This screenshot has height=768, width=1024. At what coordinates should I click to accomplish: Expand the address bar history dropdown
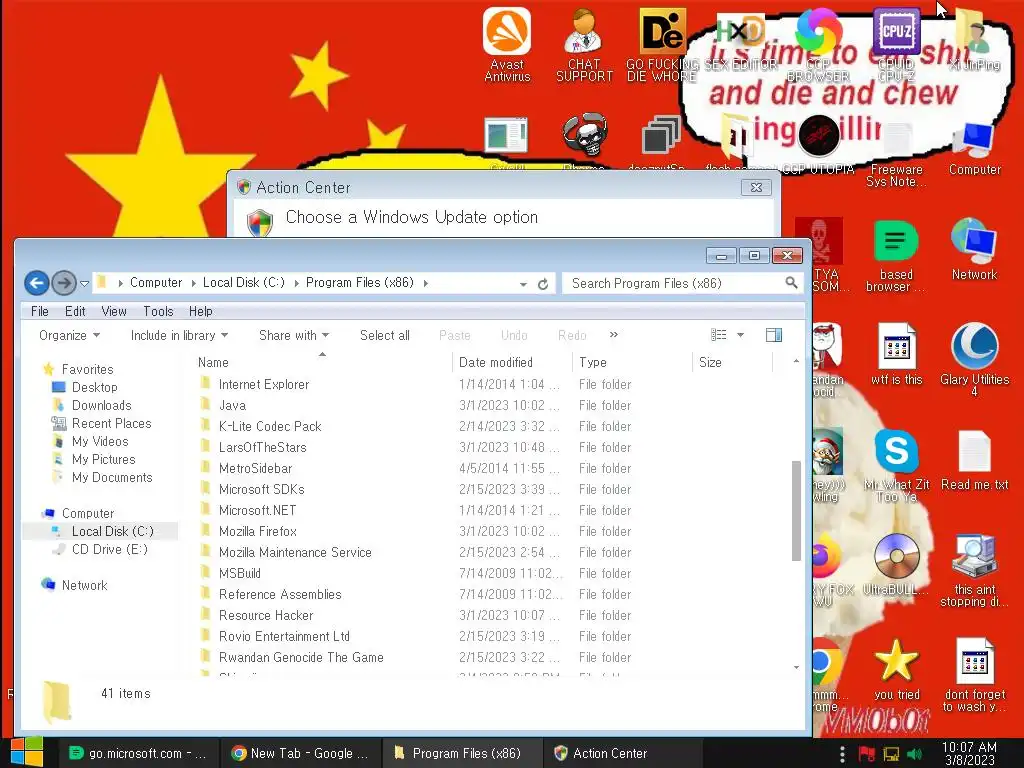(523, 284)
